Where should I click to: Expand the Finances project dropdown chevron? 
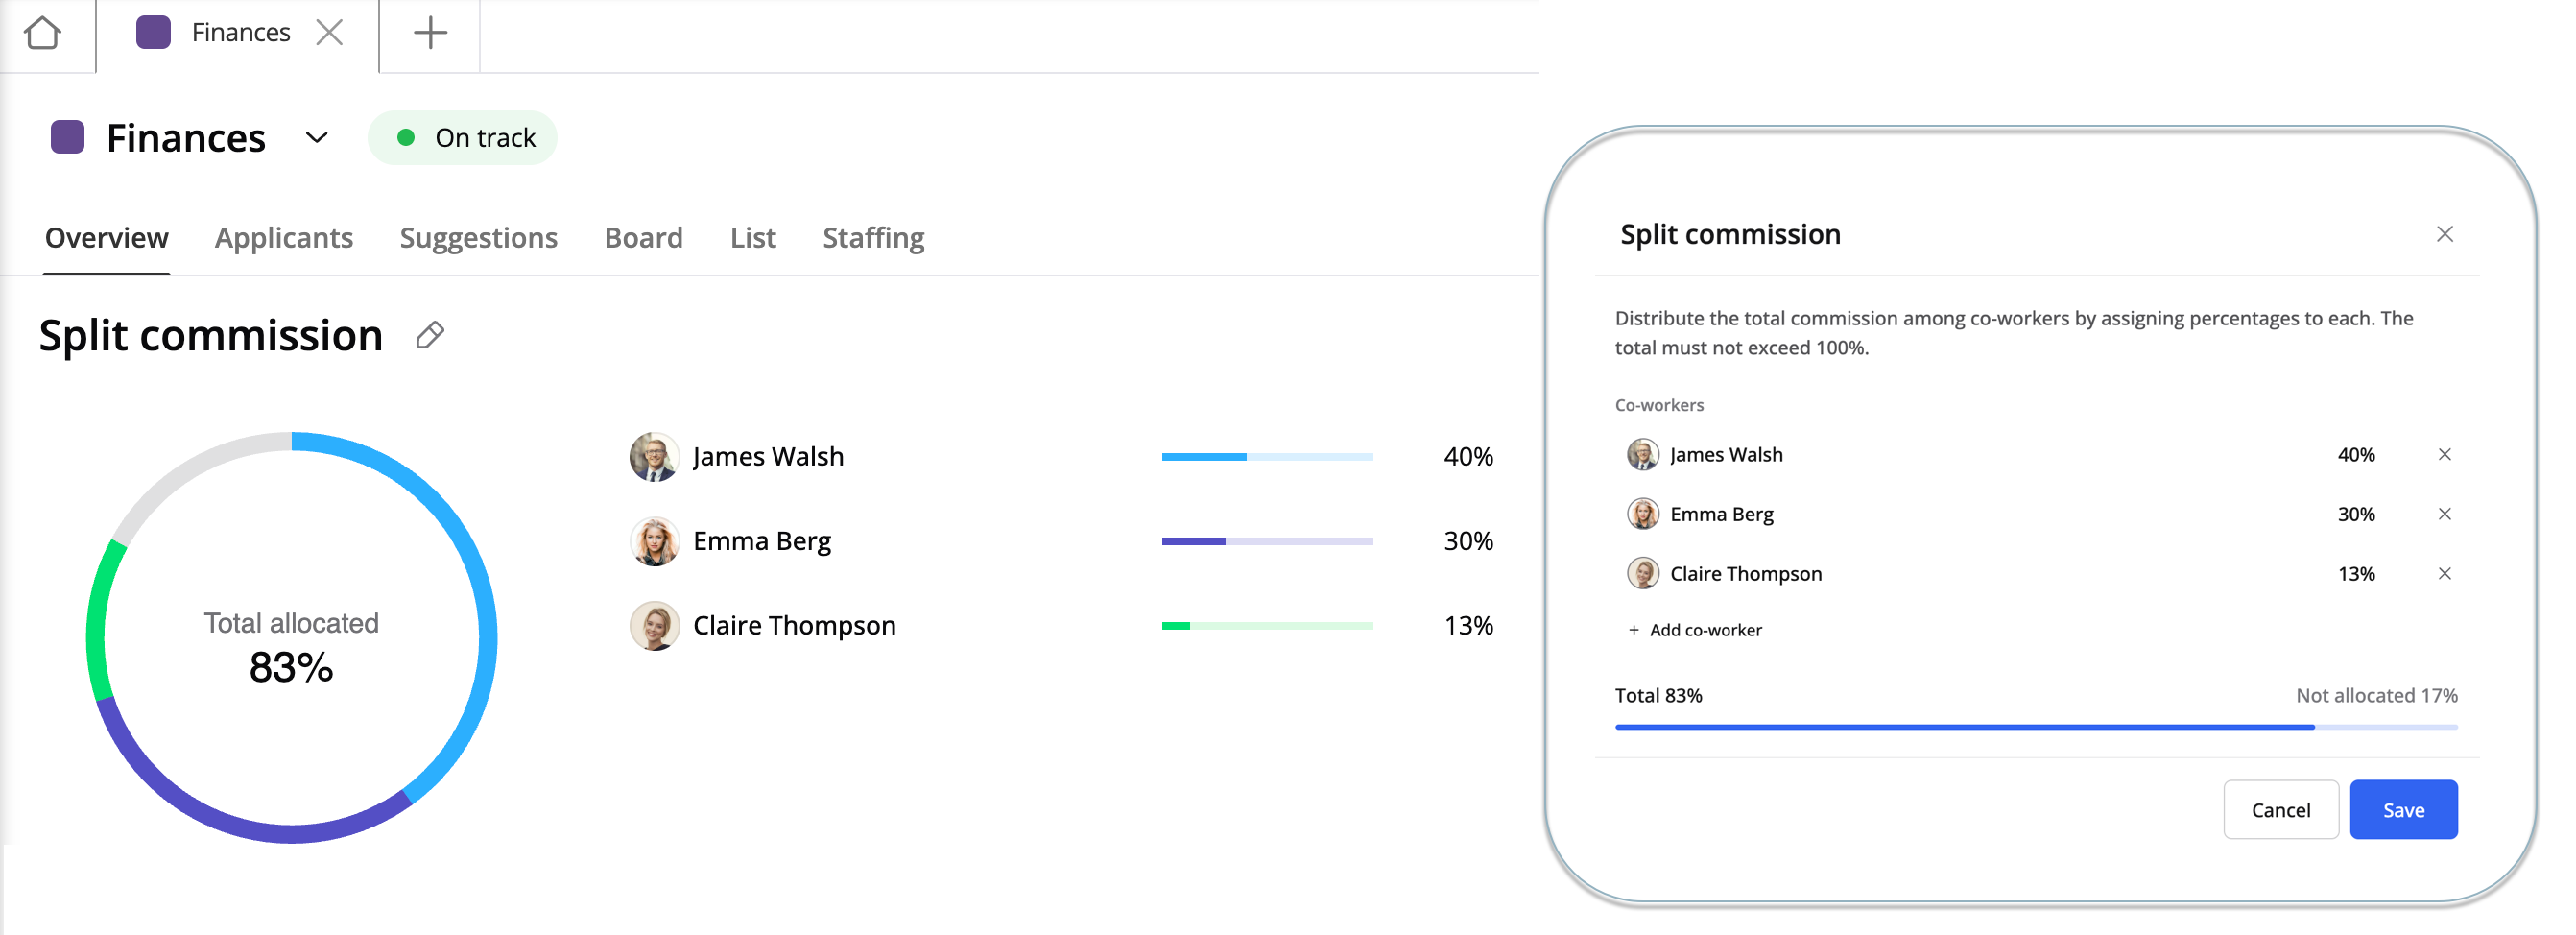317,138
